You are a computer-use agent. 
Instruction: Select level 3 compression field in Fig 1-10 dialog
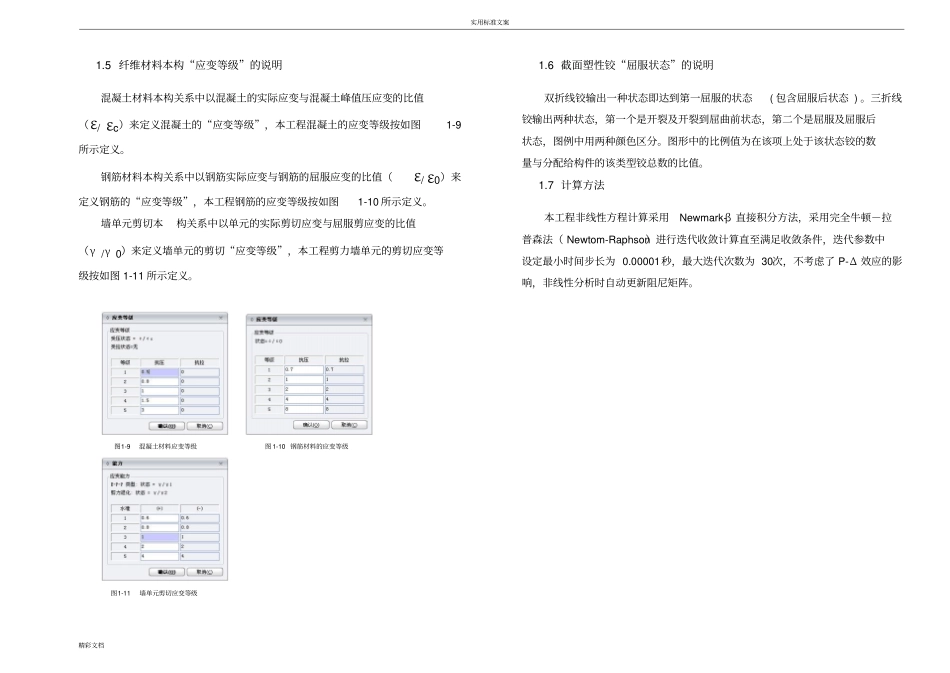pyautogui.click(x=304, y=389)
